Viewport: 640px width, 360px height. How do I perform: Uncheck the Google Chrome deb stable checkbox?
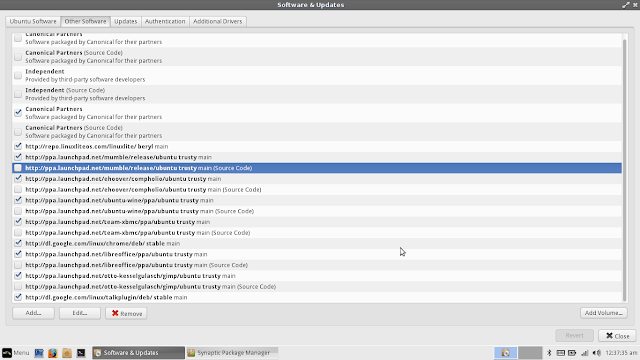pos(18,243)
